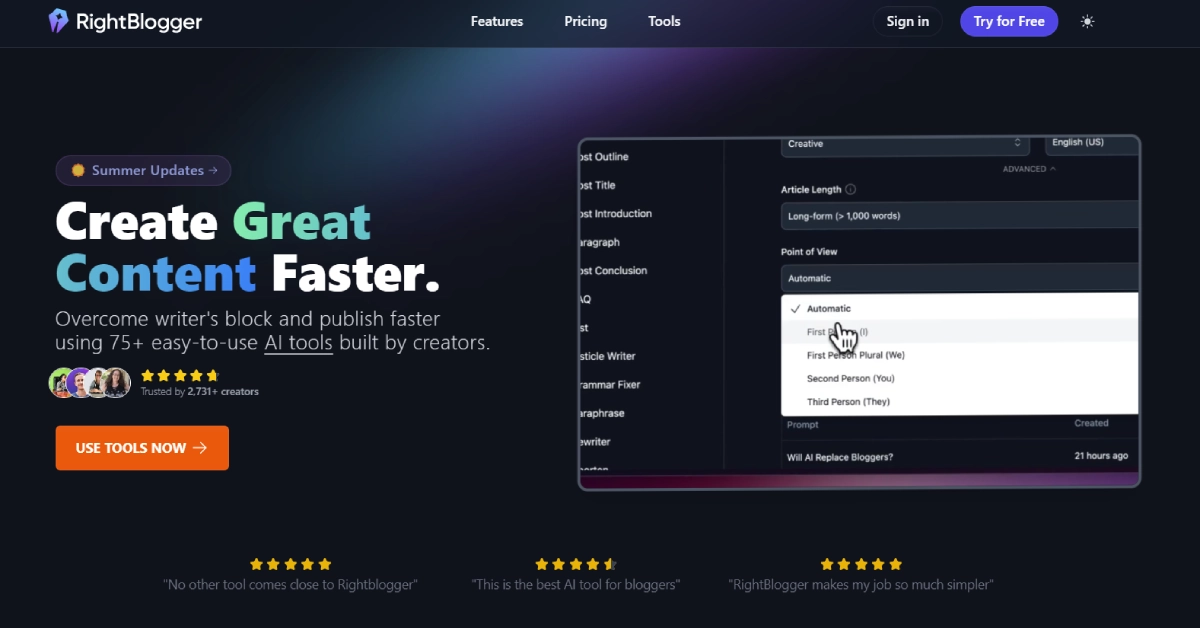Toggle light mode with the sun icon
The image size is (1200, 628).
coord(1087,21)
